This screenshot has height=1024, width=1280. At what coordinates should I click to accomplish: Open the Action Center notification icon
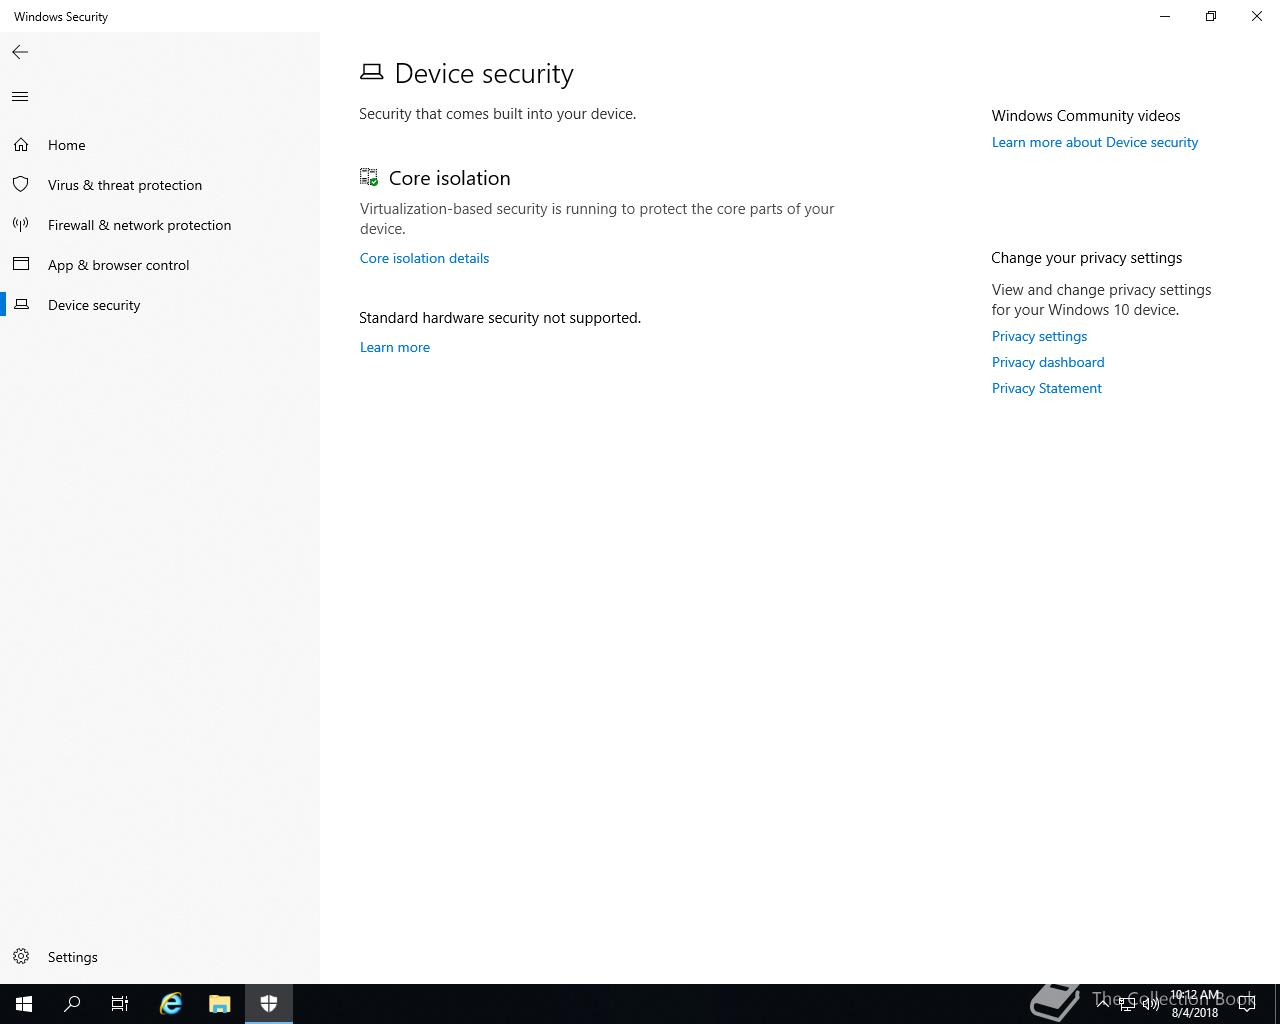pyautogui.click(x=1247, y=1004)
